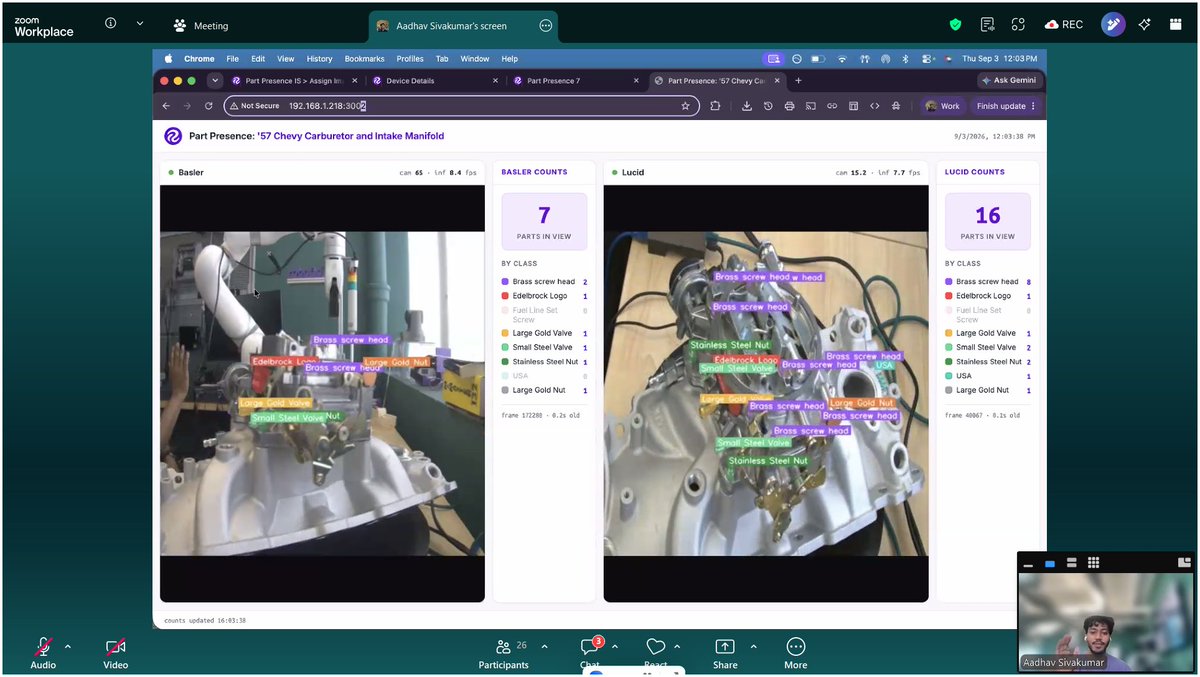Open the Apple menu

(169, 59)
